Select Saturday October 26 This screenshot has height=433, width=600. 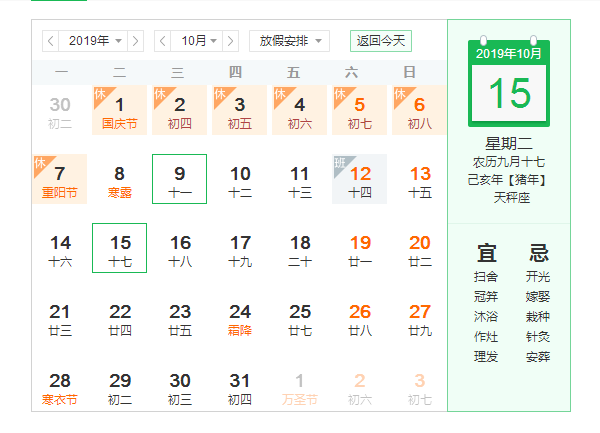(x=360, y=318)
